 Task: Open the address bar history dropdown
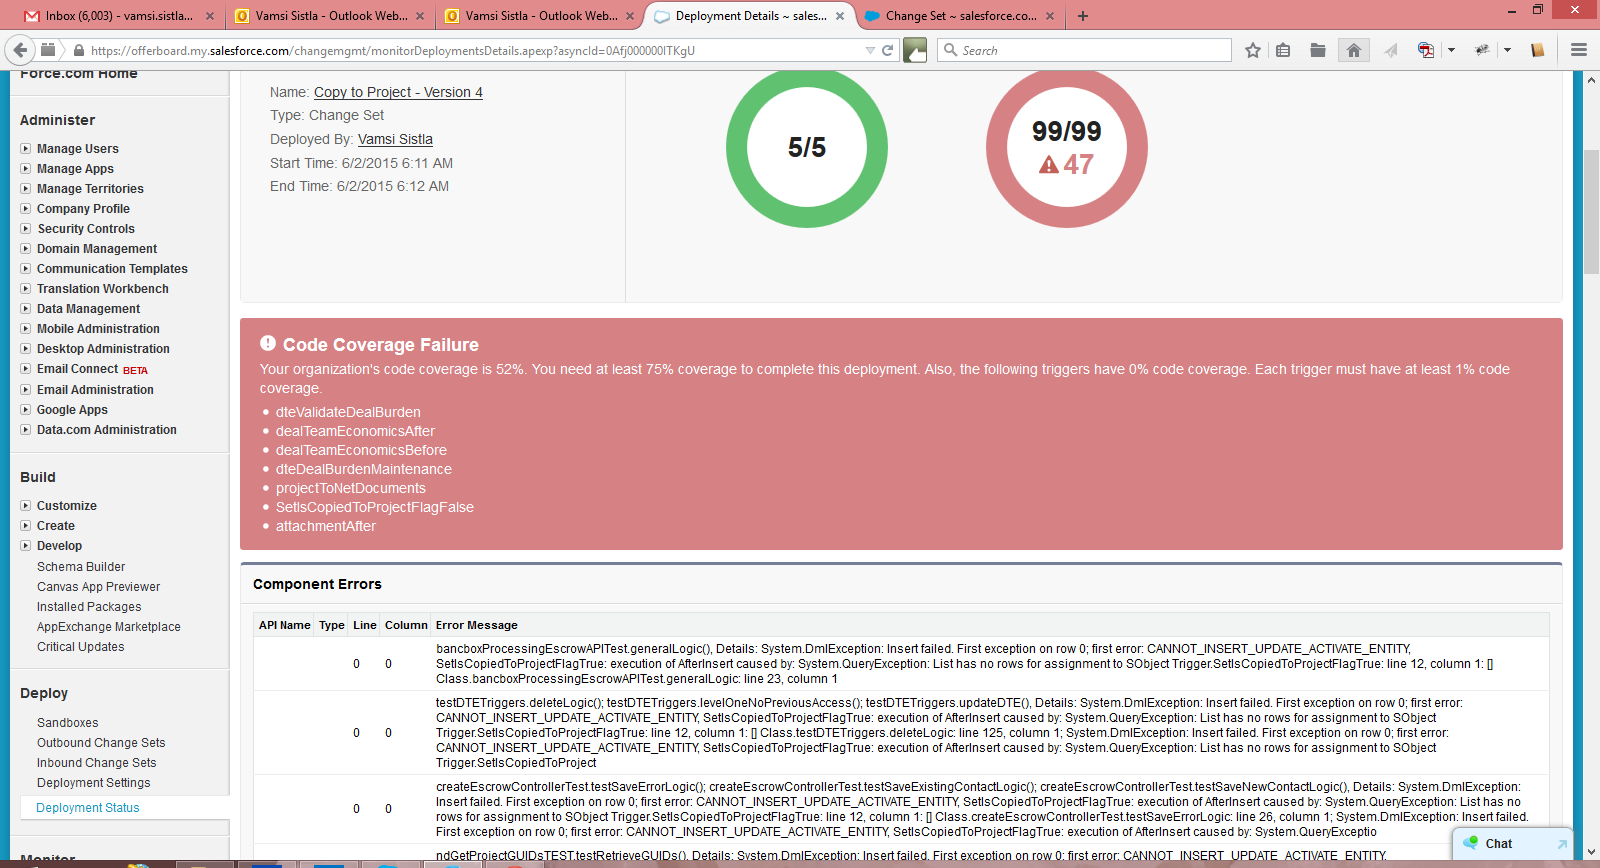click(x=870, y=50)
